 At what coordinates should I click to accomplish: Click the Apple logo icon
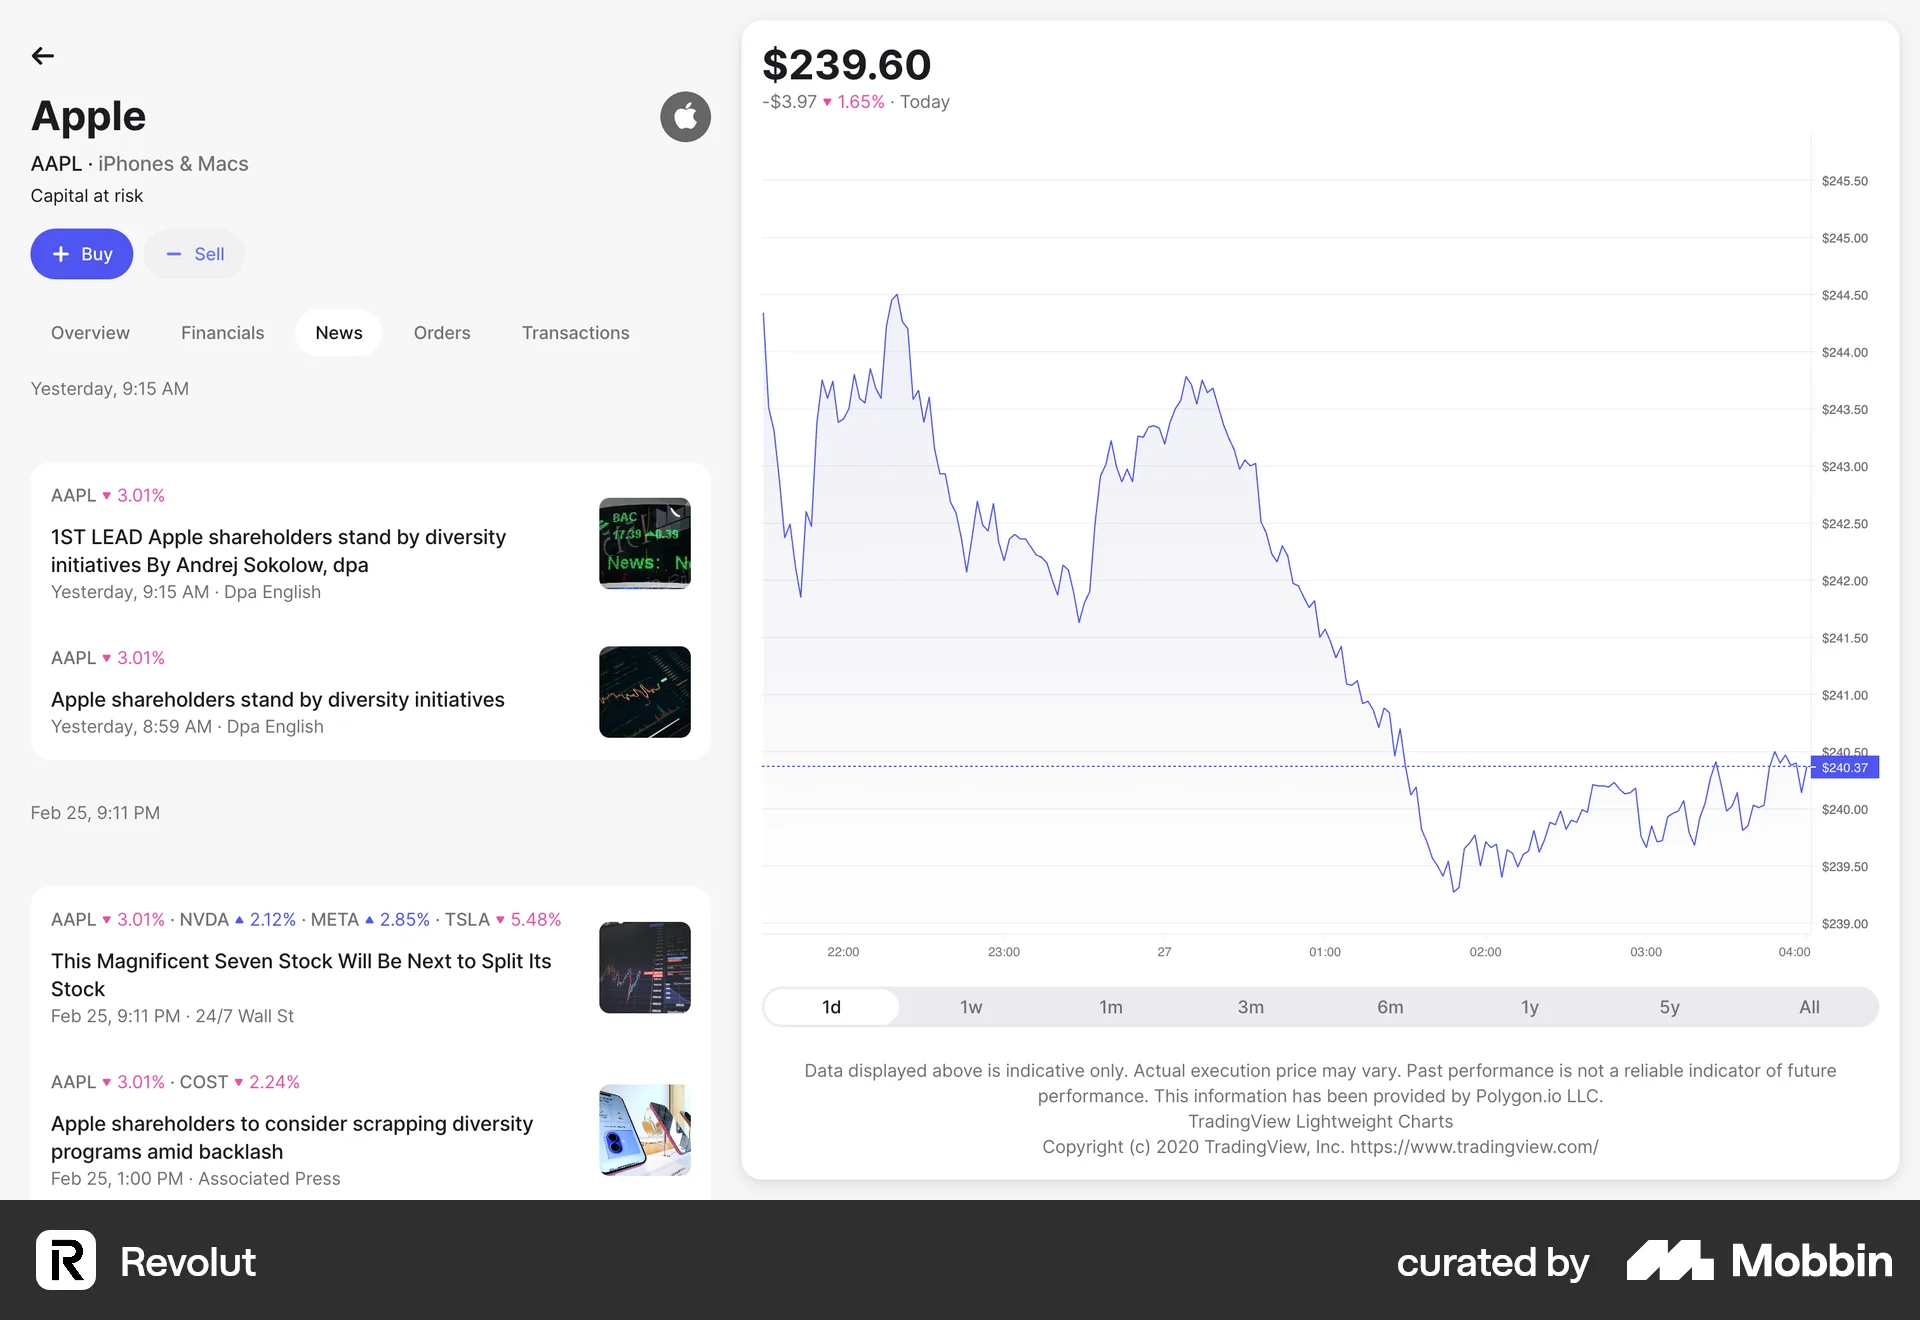click(x=684, y=116)
